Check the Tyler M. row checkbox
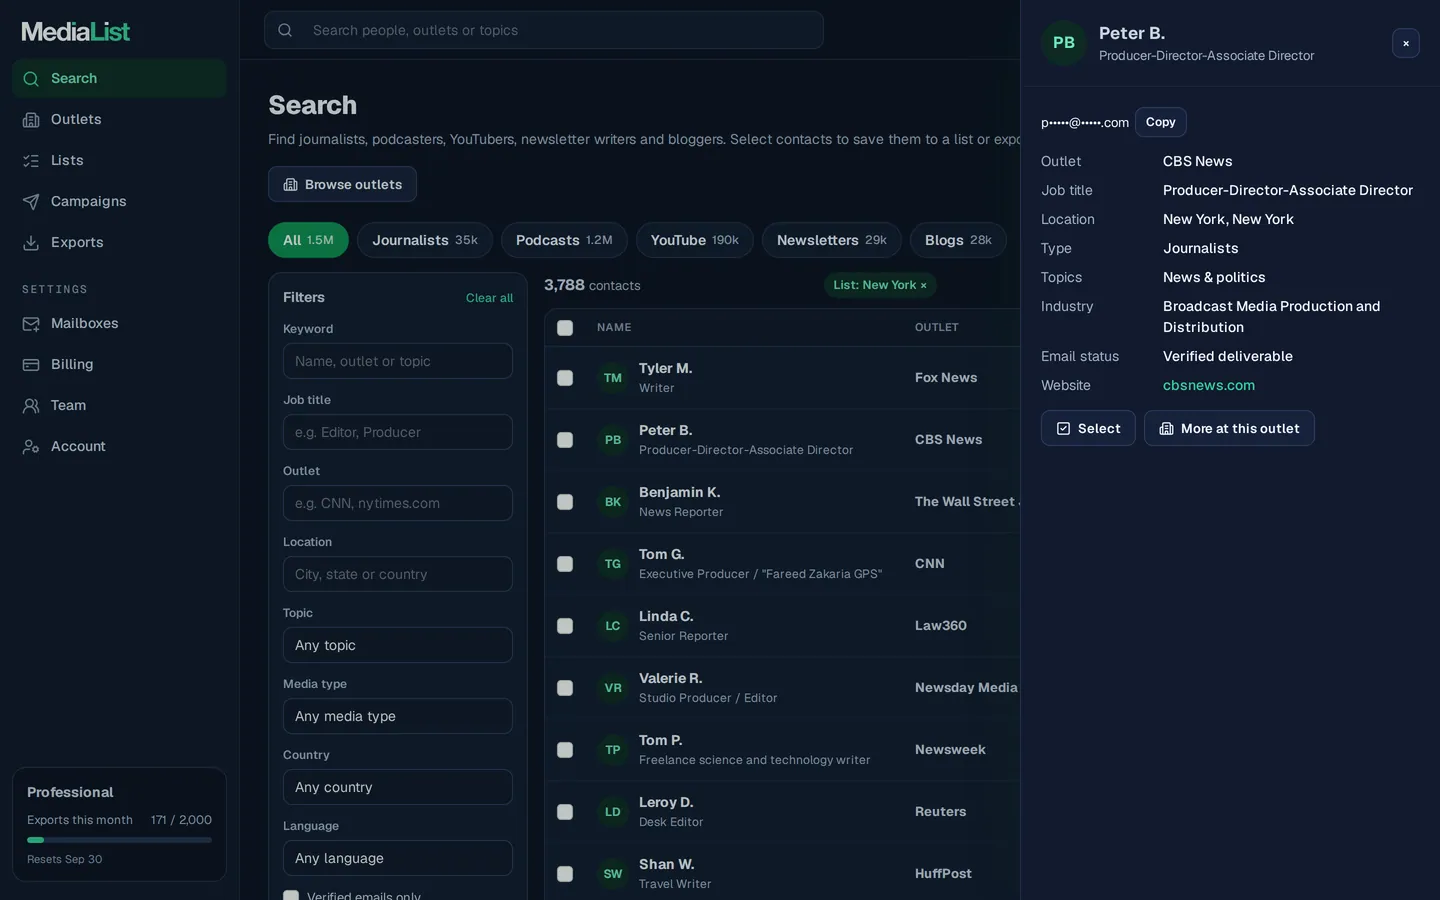The height and width of the screenshot is (900, 1440). click(565, 378)
